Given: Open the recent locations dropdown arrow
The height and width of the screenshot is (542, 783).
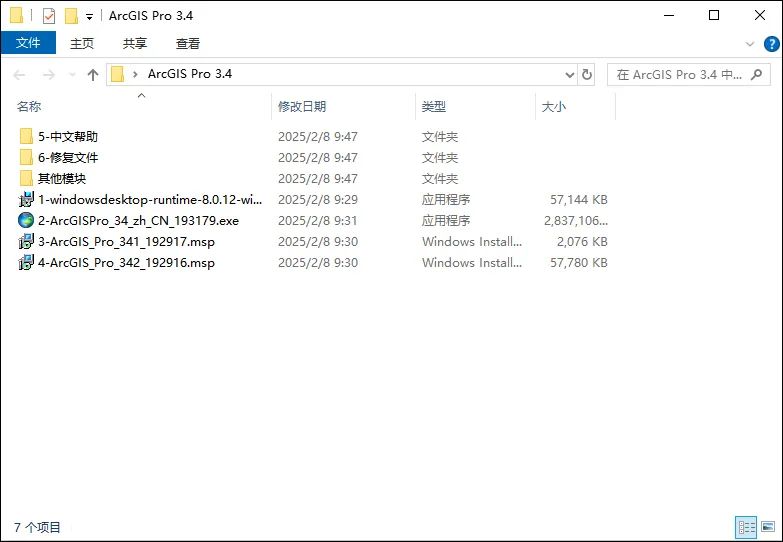Looking at the screenshot, I should click(71, 75).
